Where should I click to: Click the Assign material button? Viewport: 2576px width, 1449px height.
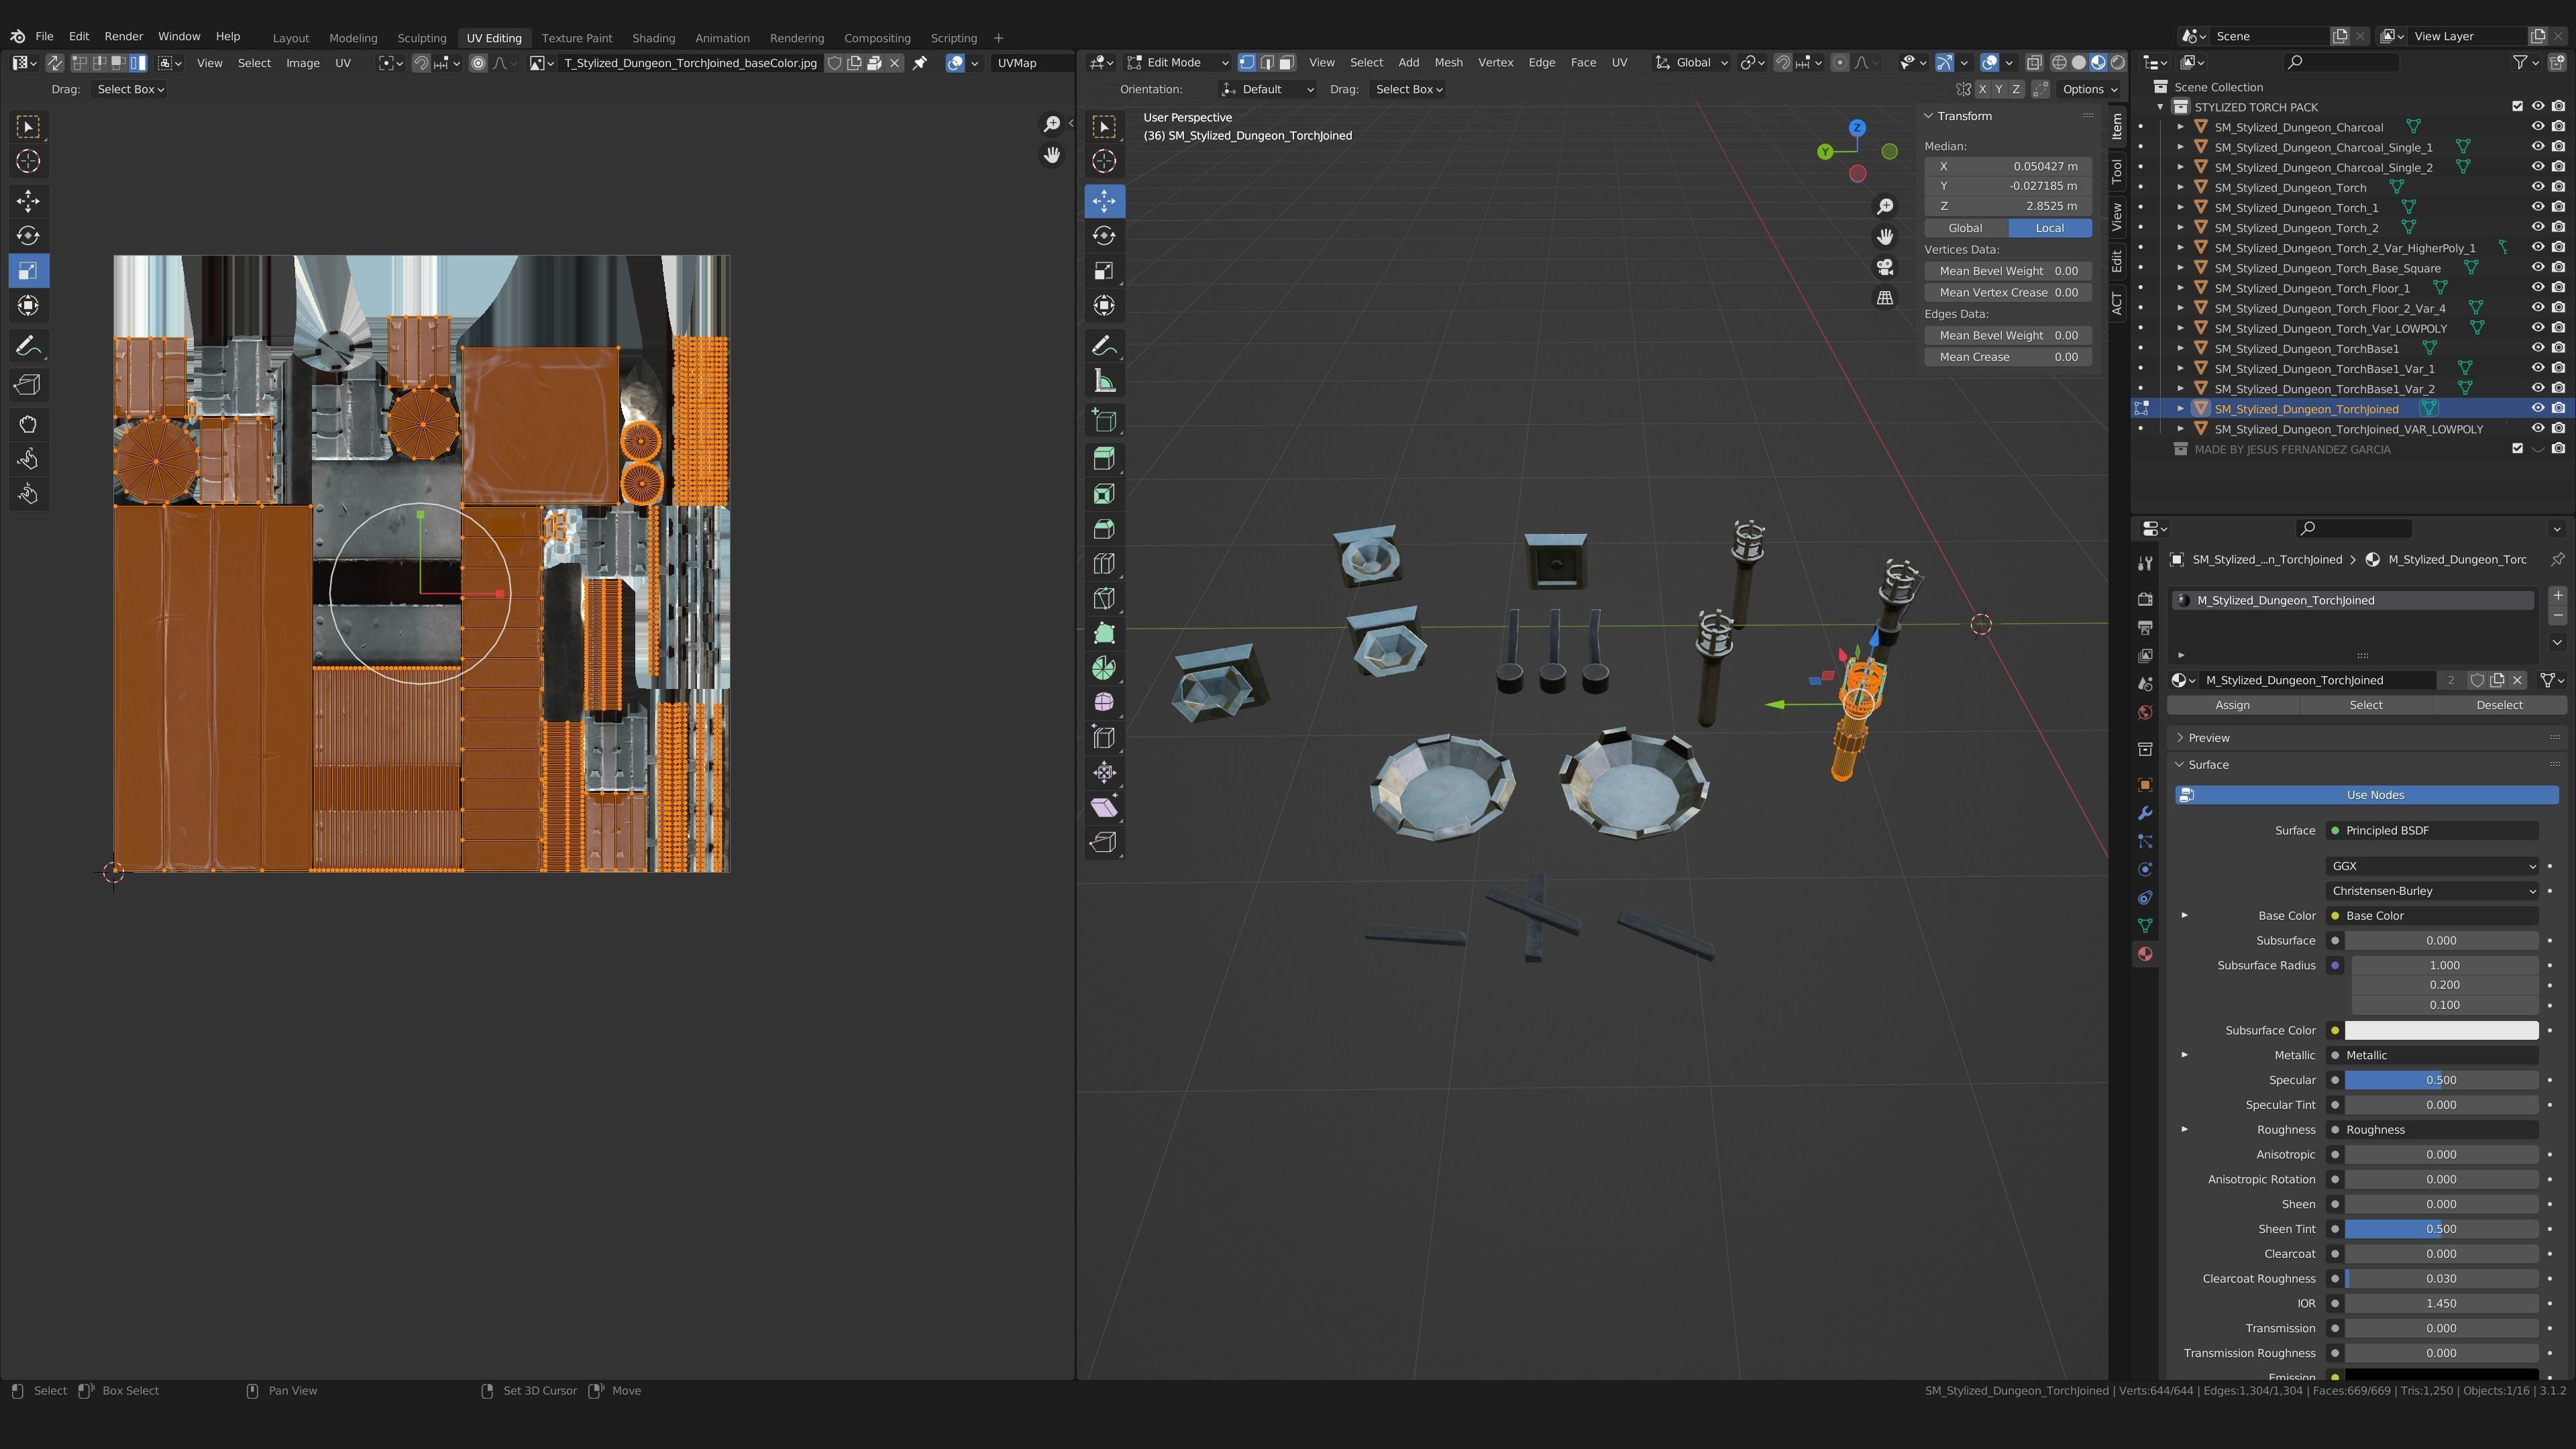click(x=2232, y=705)
